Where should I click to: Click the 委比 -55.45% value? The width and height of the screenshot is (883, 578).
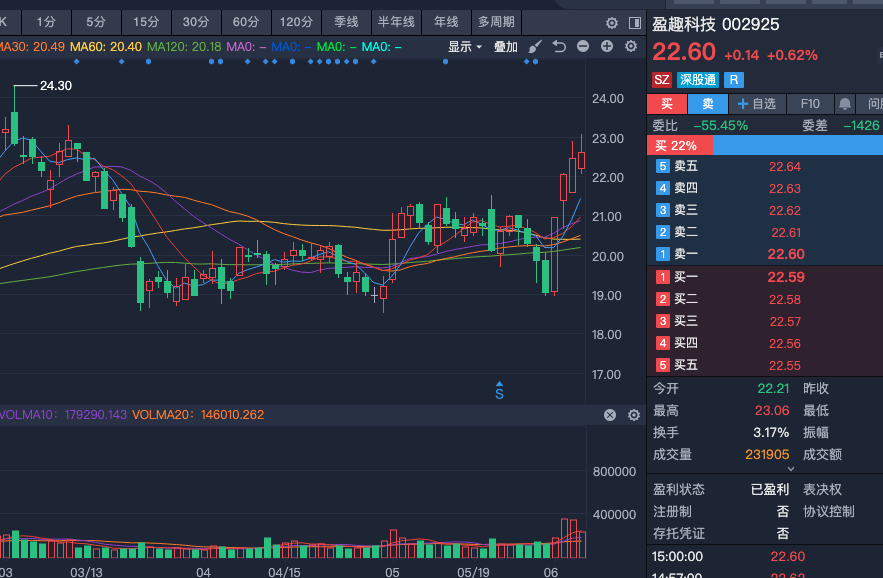(721, 126)
